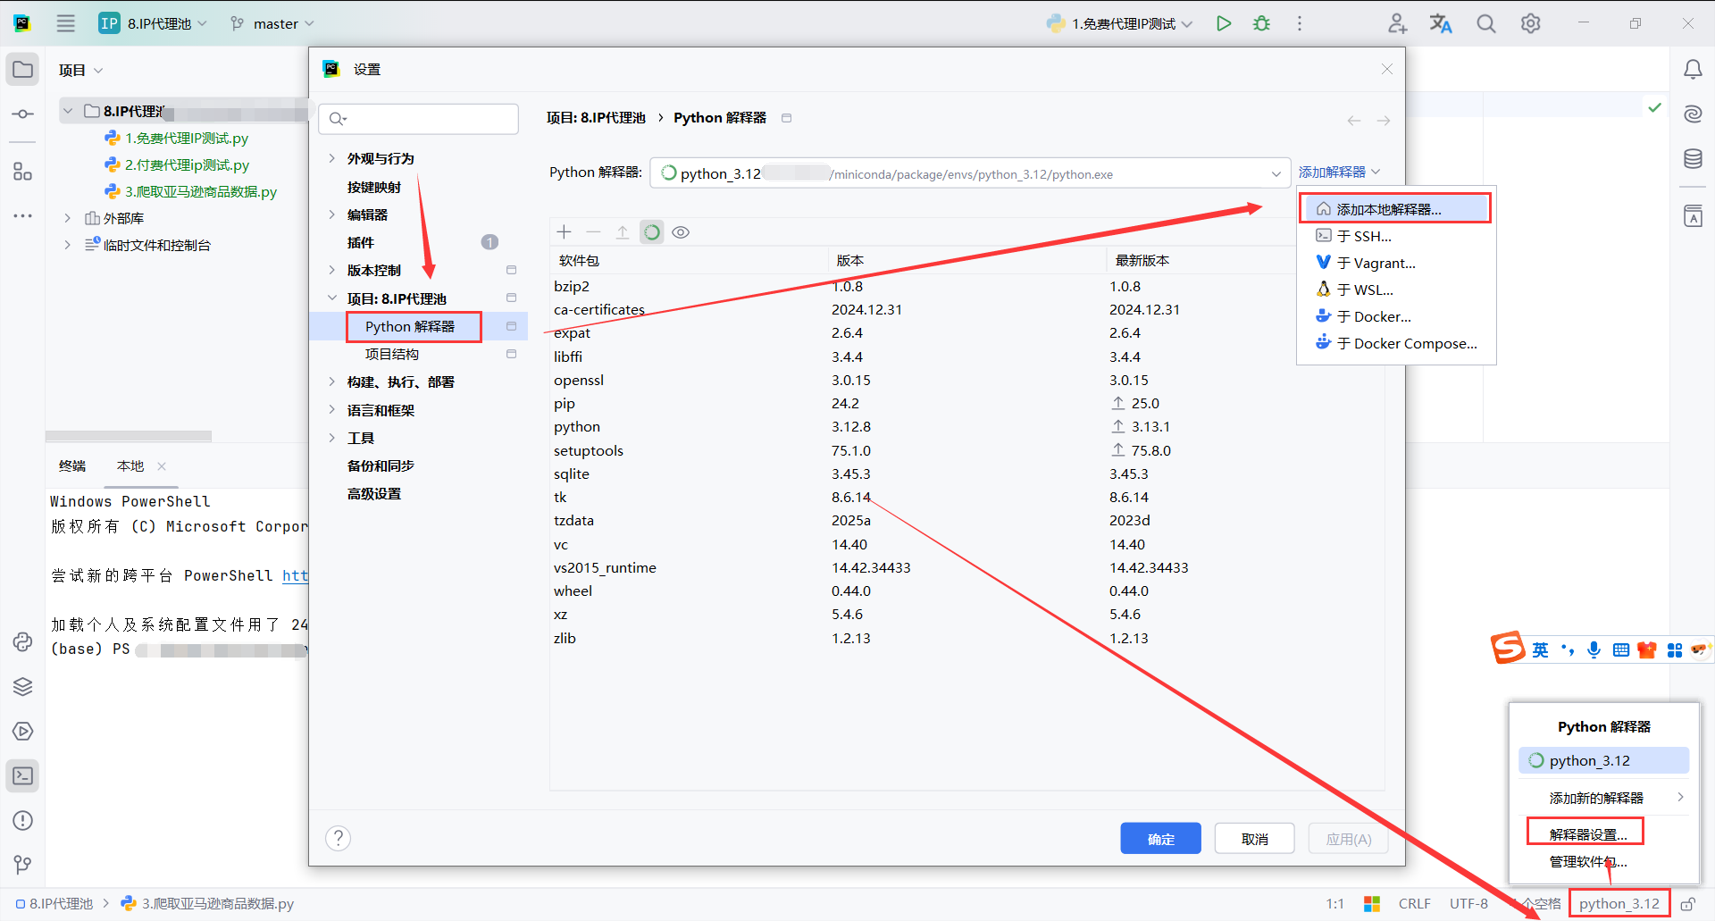The image size is (1715, 921).
Task: Select 项目结构 settings page
Action: [392, 354]
